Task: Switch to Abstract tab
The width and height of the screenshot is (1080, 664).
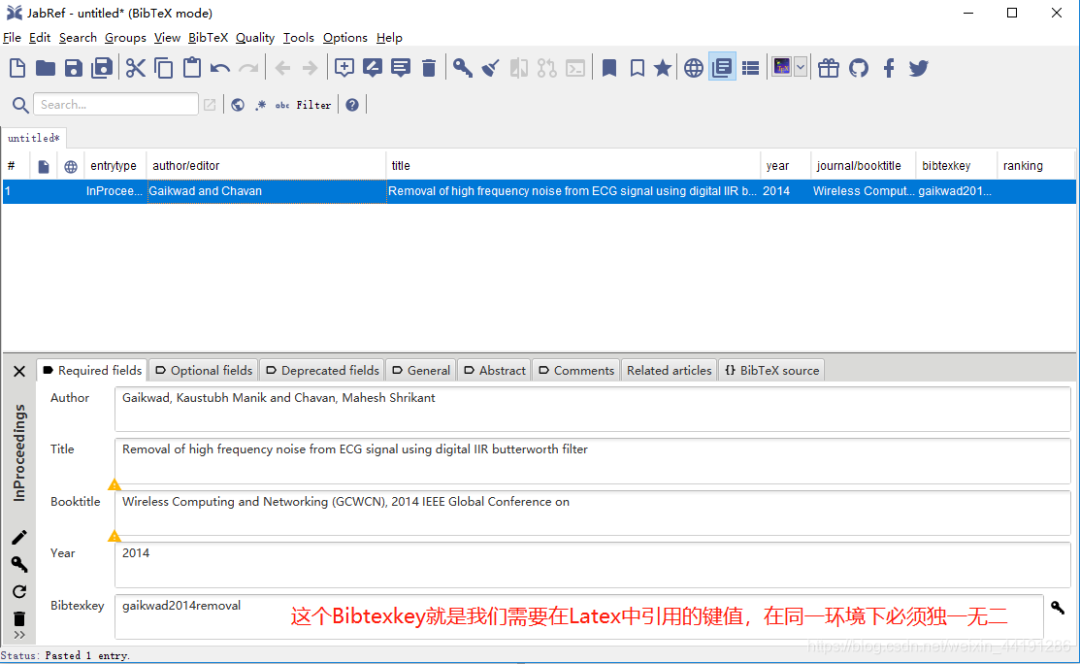Action: pos(495,371)
